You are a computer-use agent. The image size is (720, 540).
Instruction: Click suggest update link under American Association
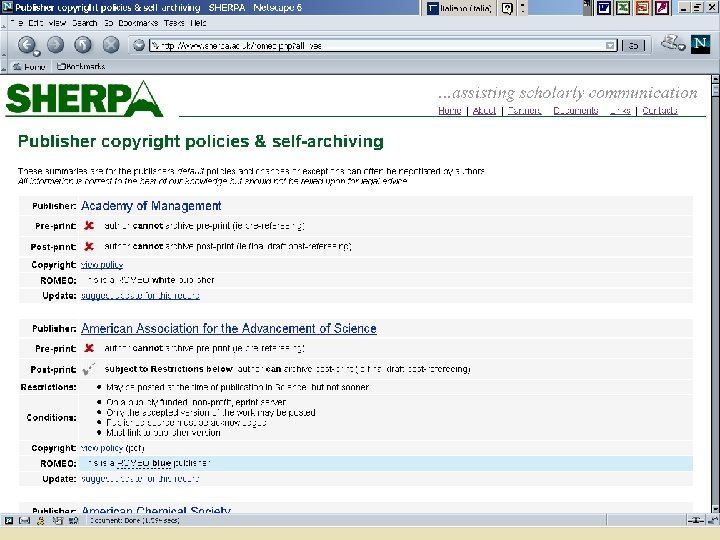point(140,479)
